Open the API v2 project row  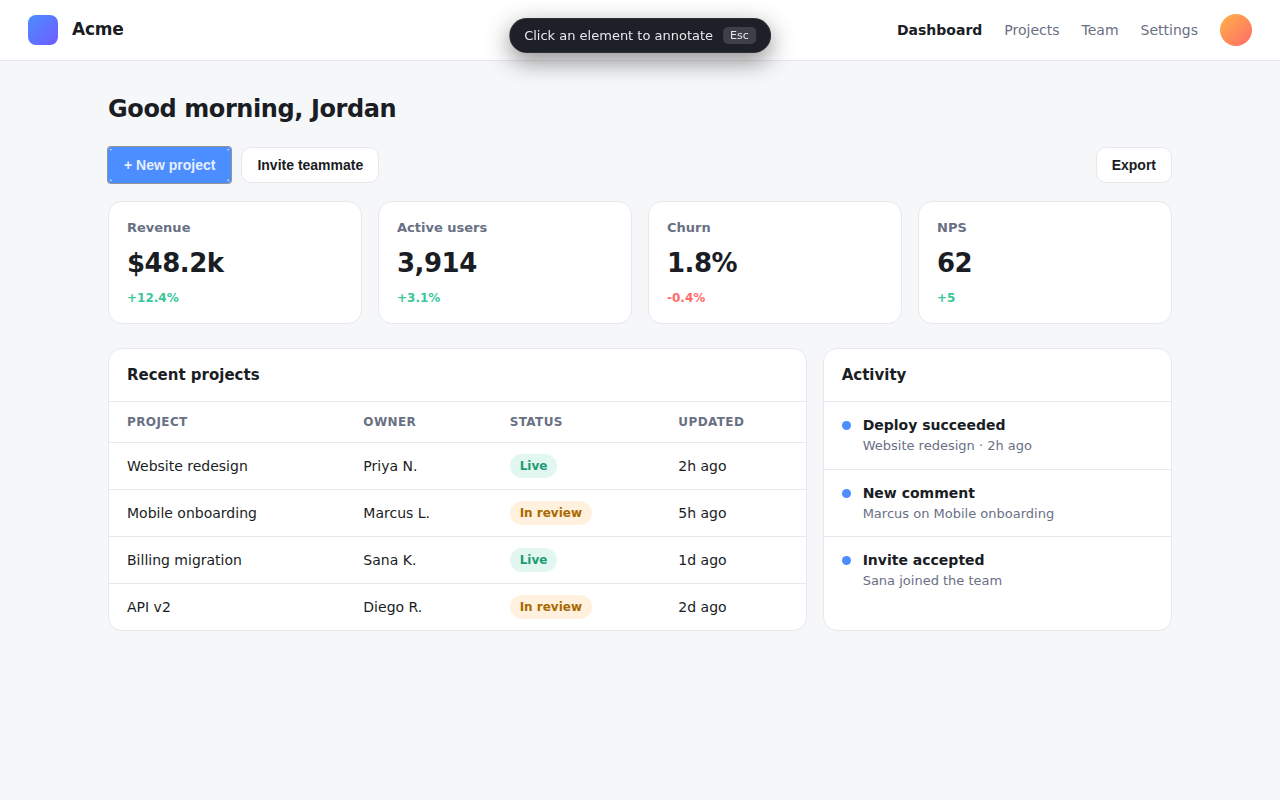(457, 607)
